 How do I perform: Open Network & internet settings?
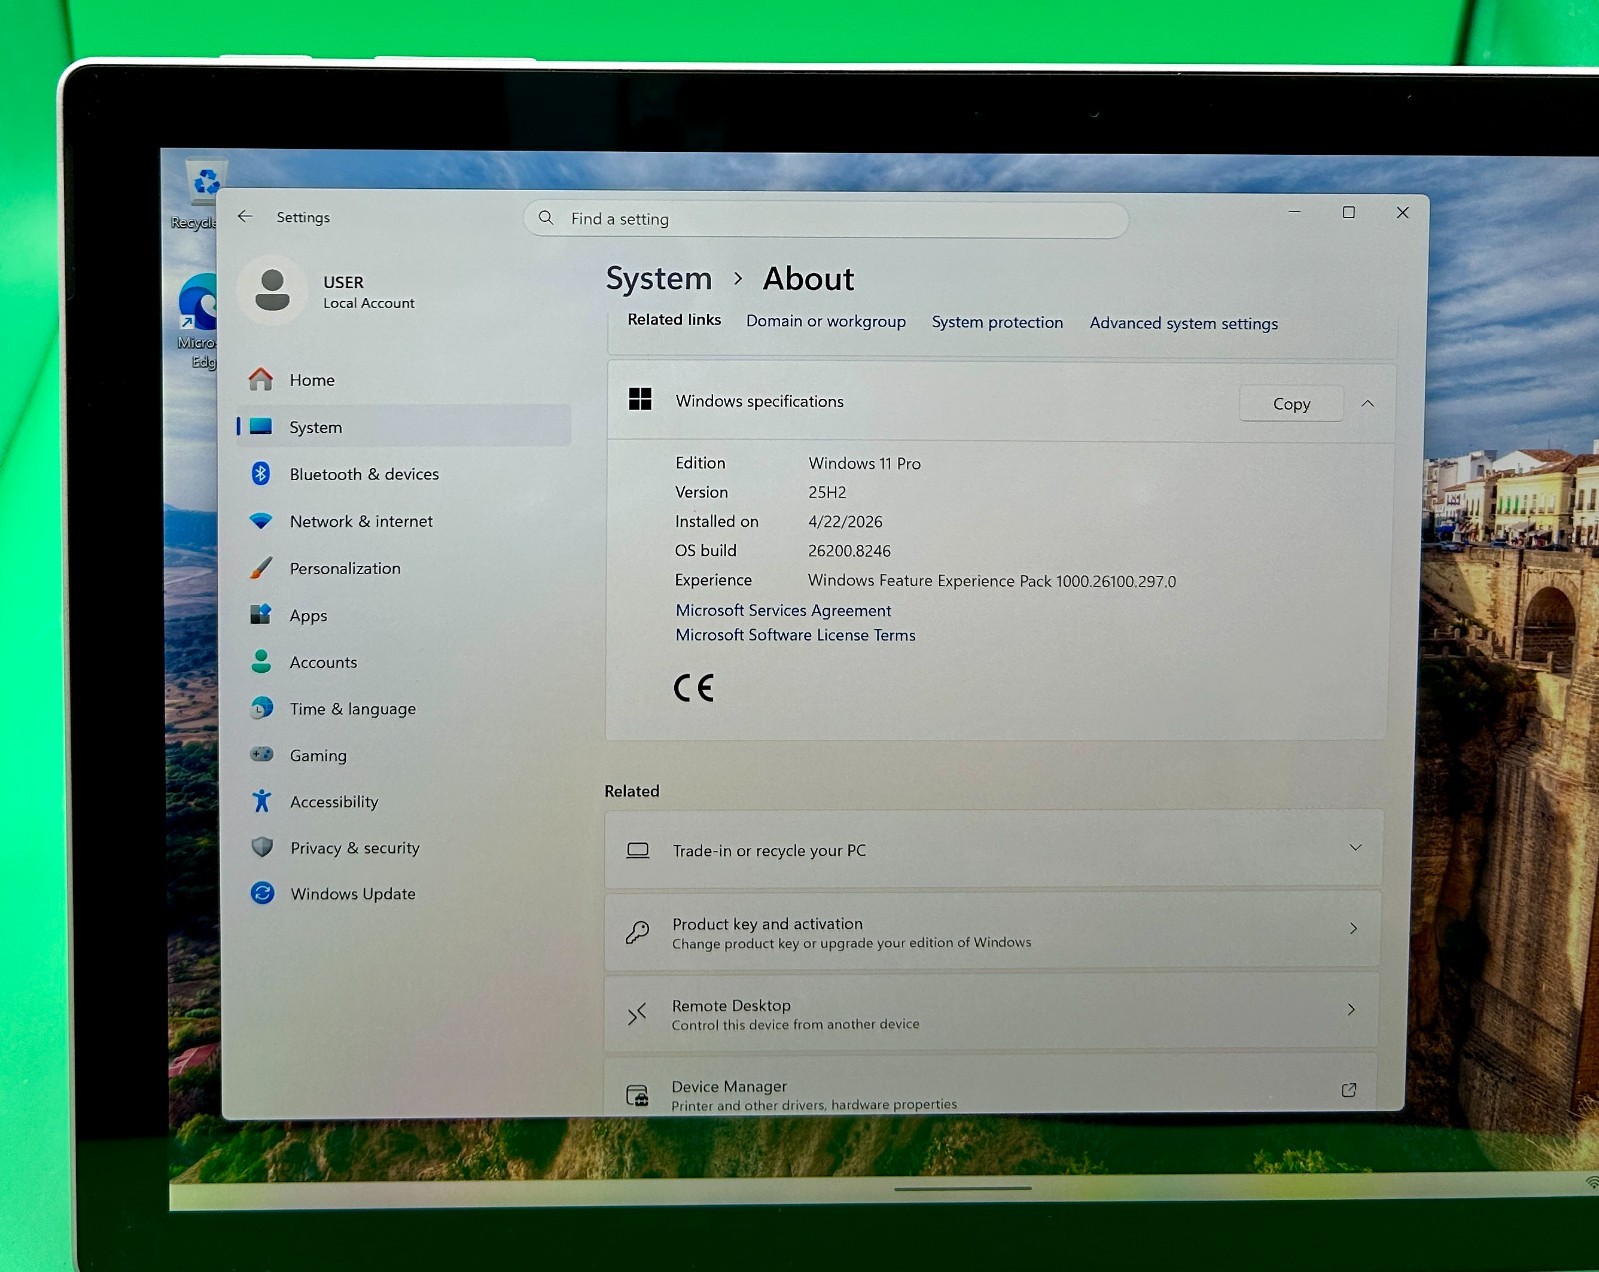[x=404, y=521]
